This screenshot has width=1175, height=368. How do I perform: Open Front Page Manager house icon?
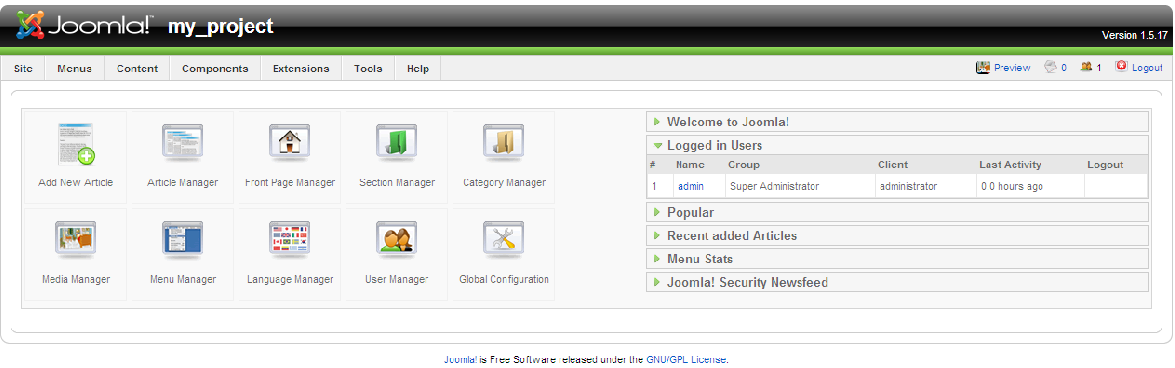[x=289, y=142]
